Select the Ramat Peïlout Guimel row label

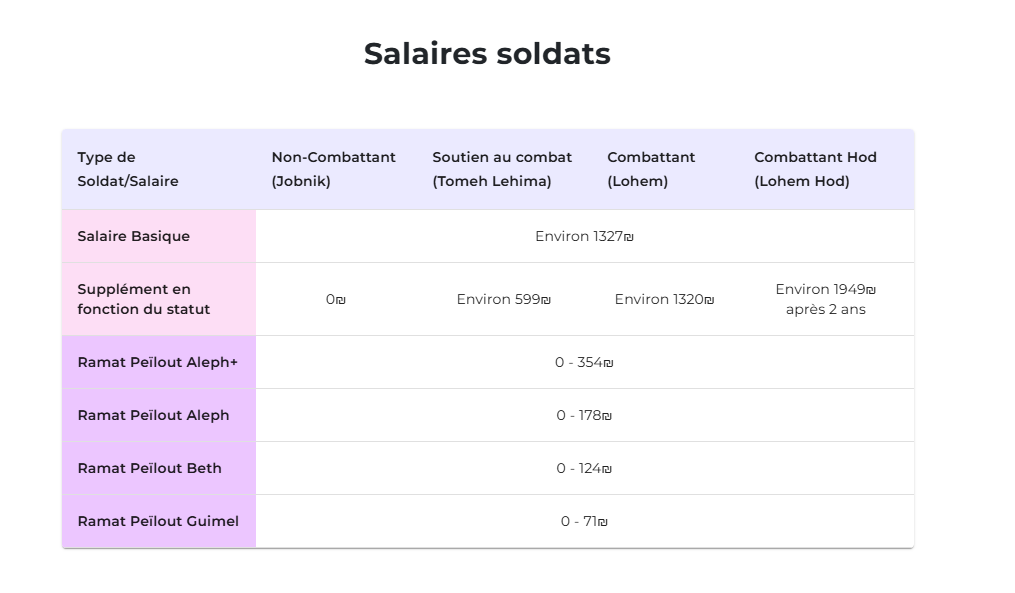point(159,521)
